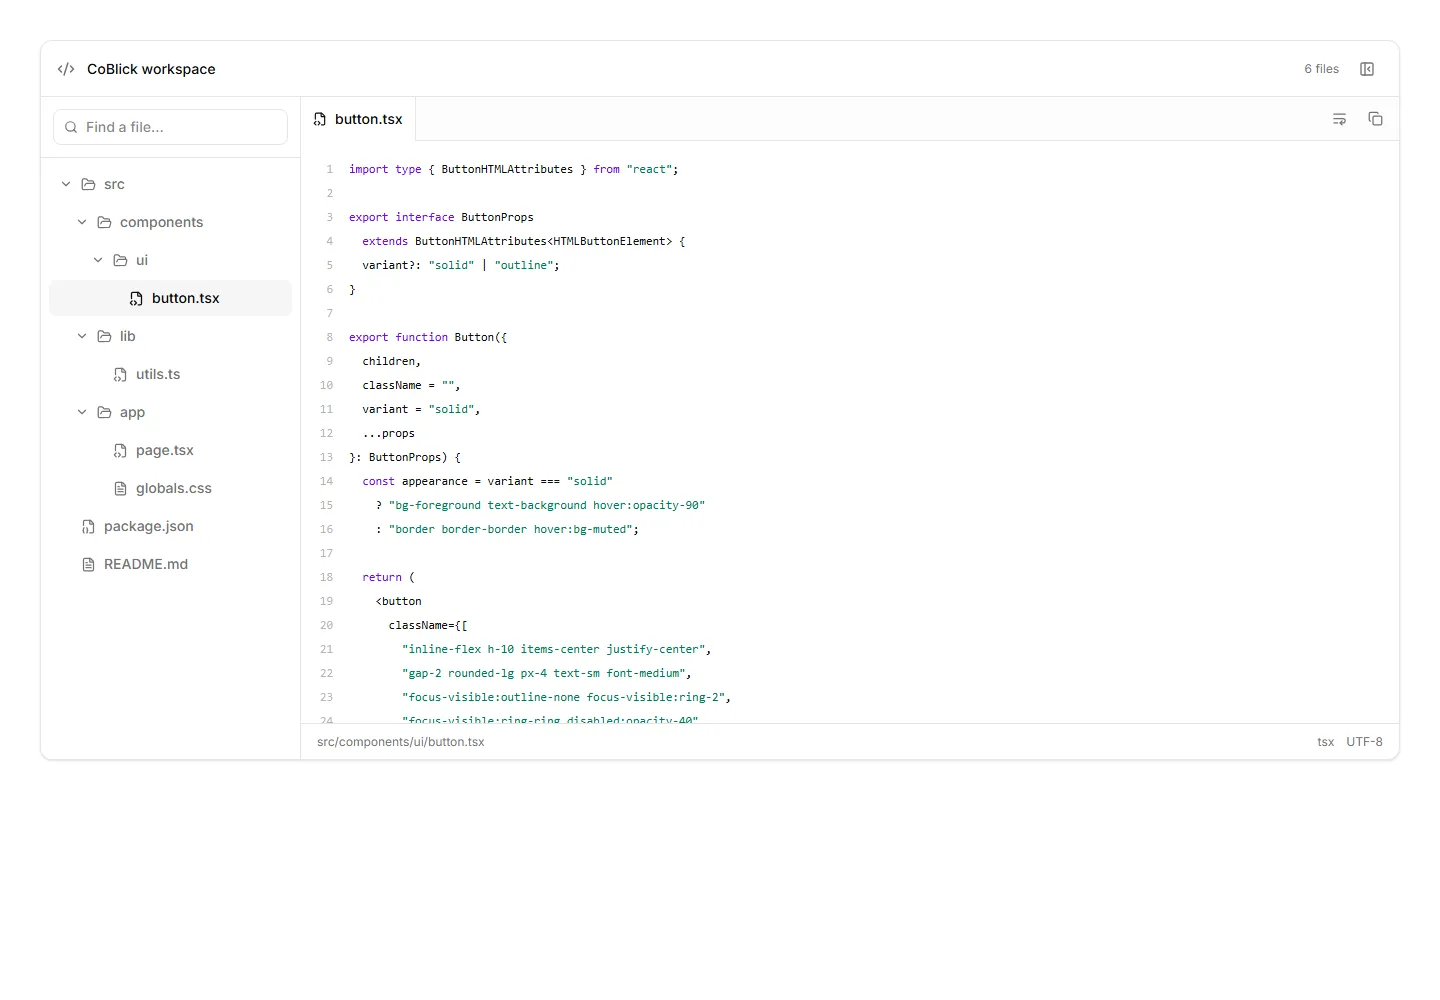Click line number 18 in gutter
The image size is (1440, 1000).
tap(326, 577)
